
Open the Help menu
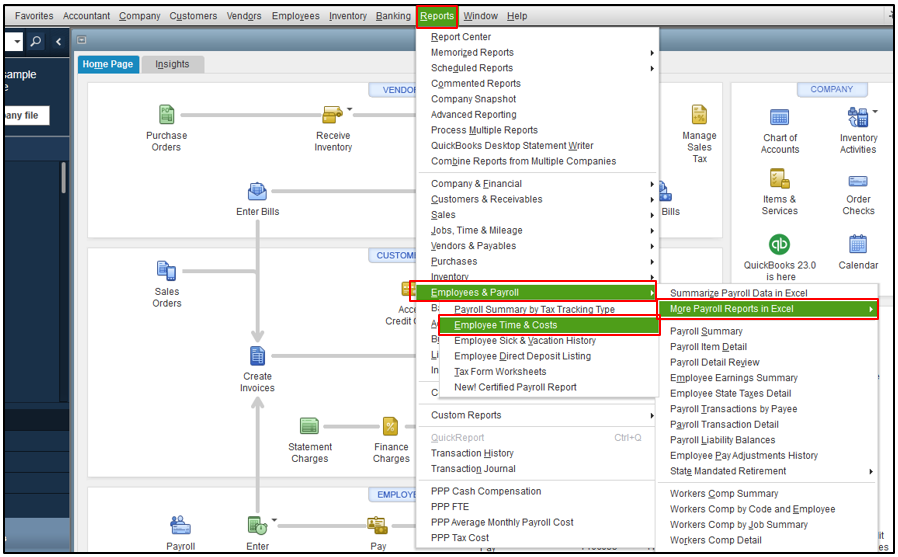point(517,16)
